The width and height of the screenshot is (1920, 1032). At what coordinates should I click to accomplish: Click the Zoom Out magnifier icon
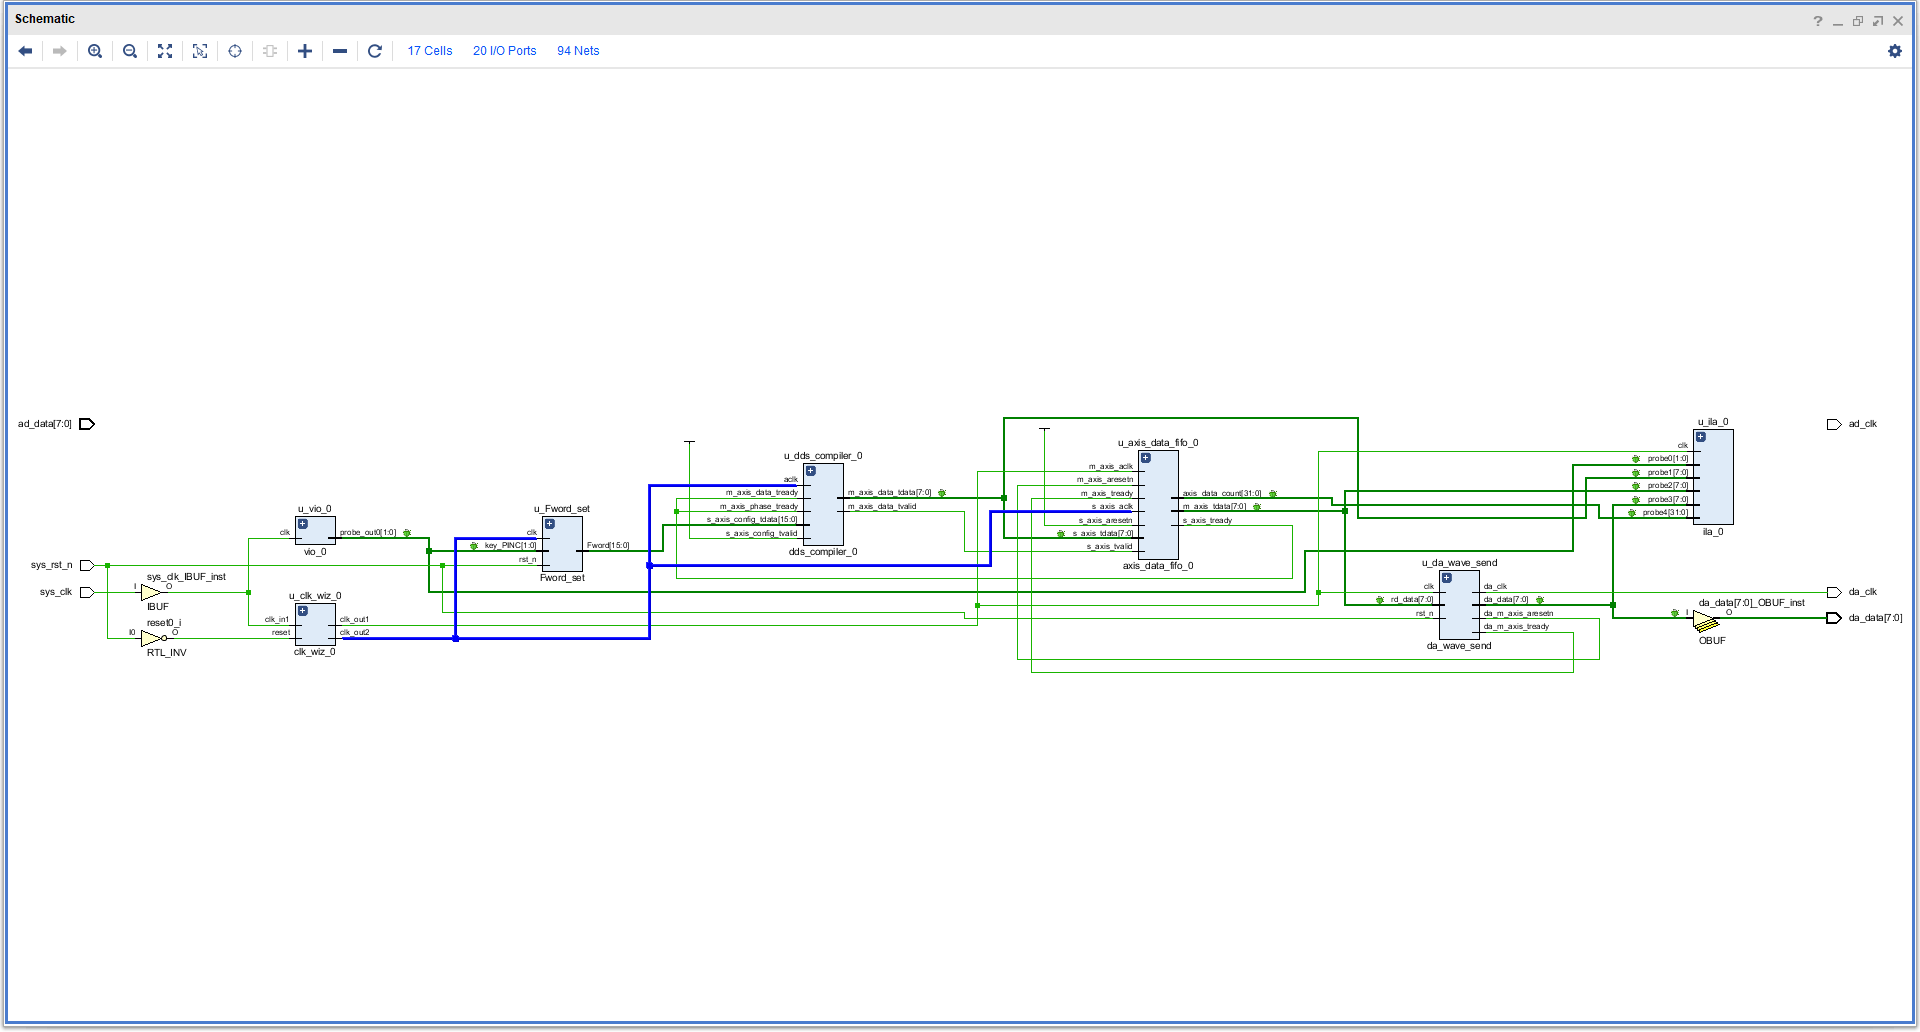(x=130, y=51)
